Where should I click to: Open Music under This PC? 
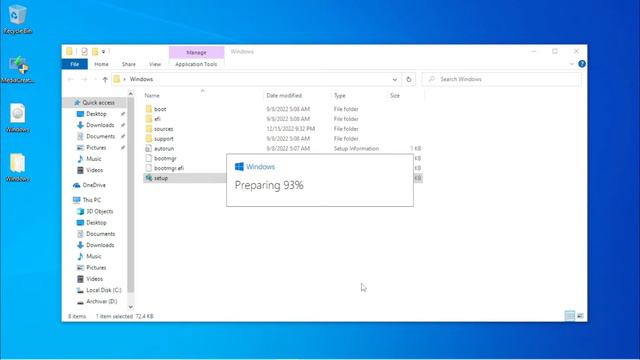93,256
